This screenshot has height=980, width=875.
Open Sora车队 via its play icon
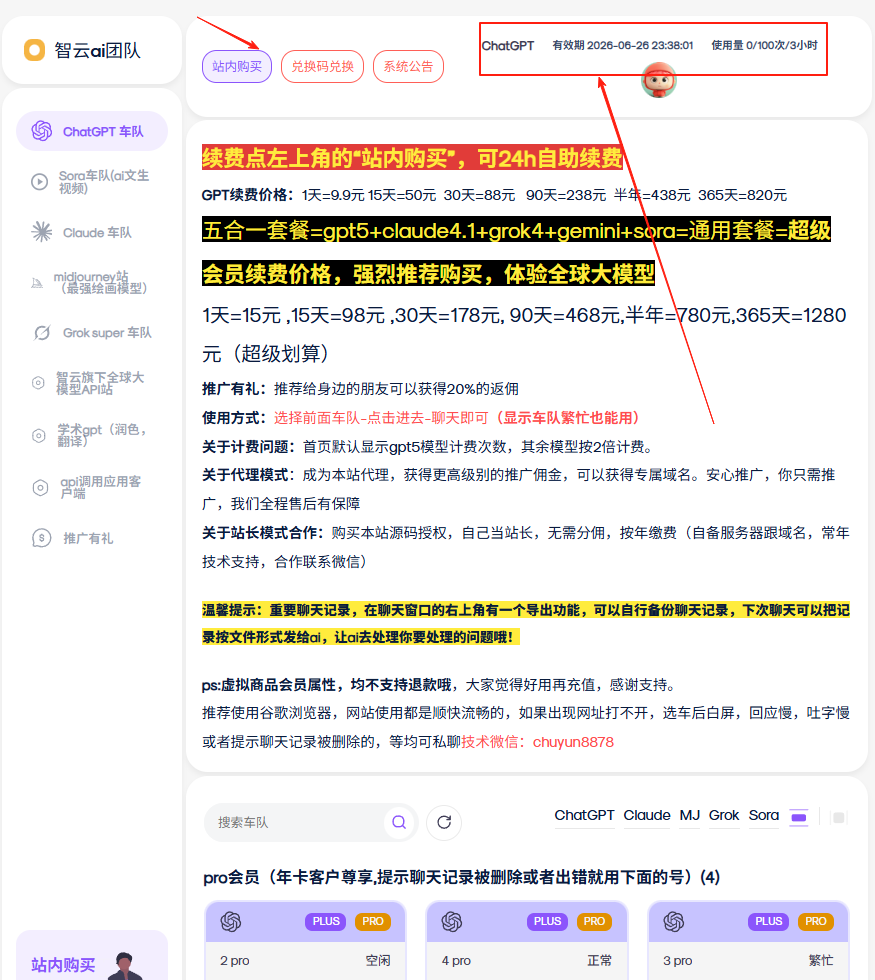(39, 182)
